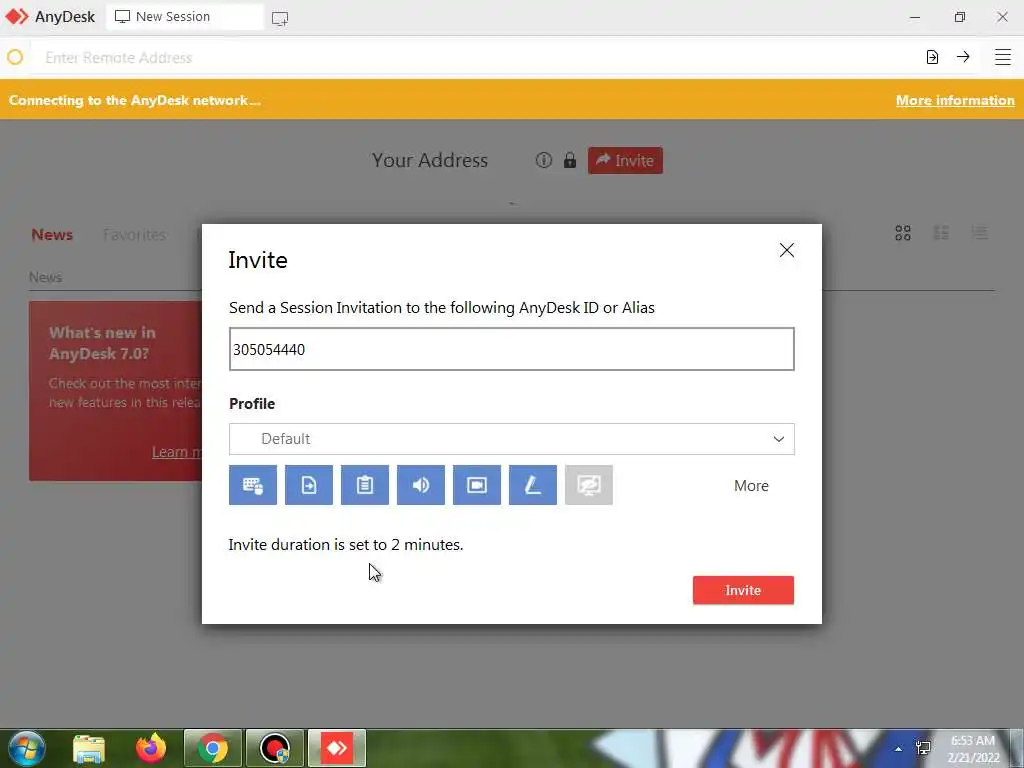1024x768 pixels.
Task: Toggle the greyed-out privacy screen permission
Action: (589, 485)
